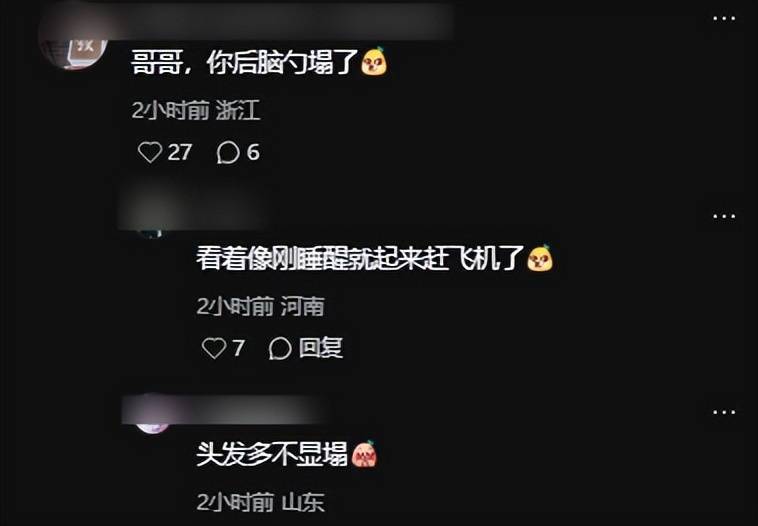Select comment text 头发多不显塌
The image size is (758, 526).
(x=272, y=454)
